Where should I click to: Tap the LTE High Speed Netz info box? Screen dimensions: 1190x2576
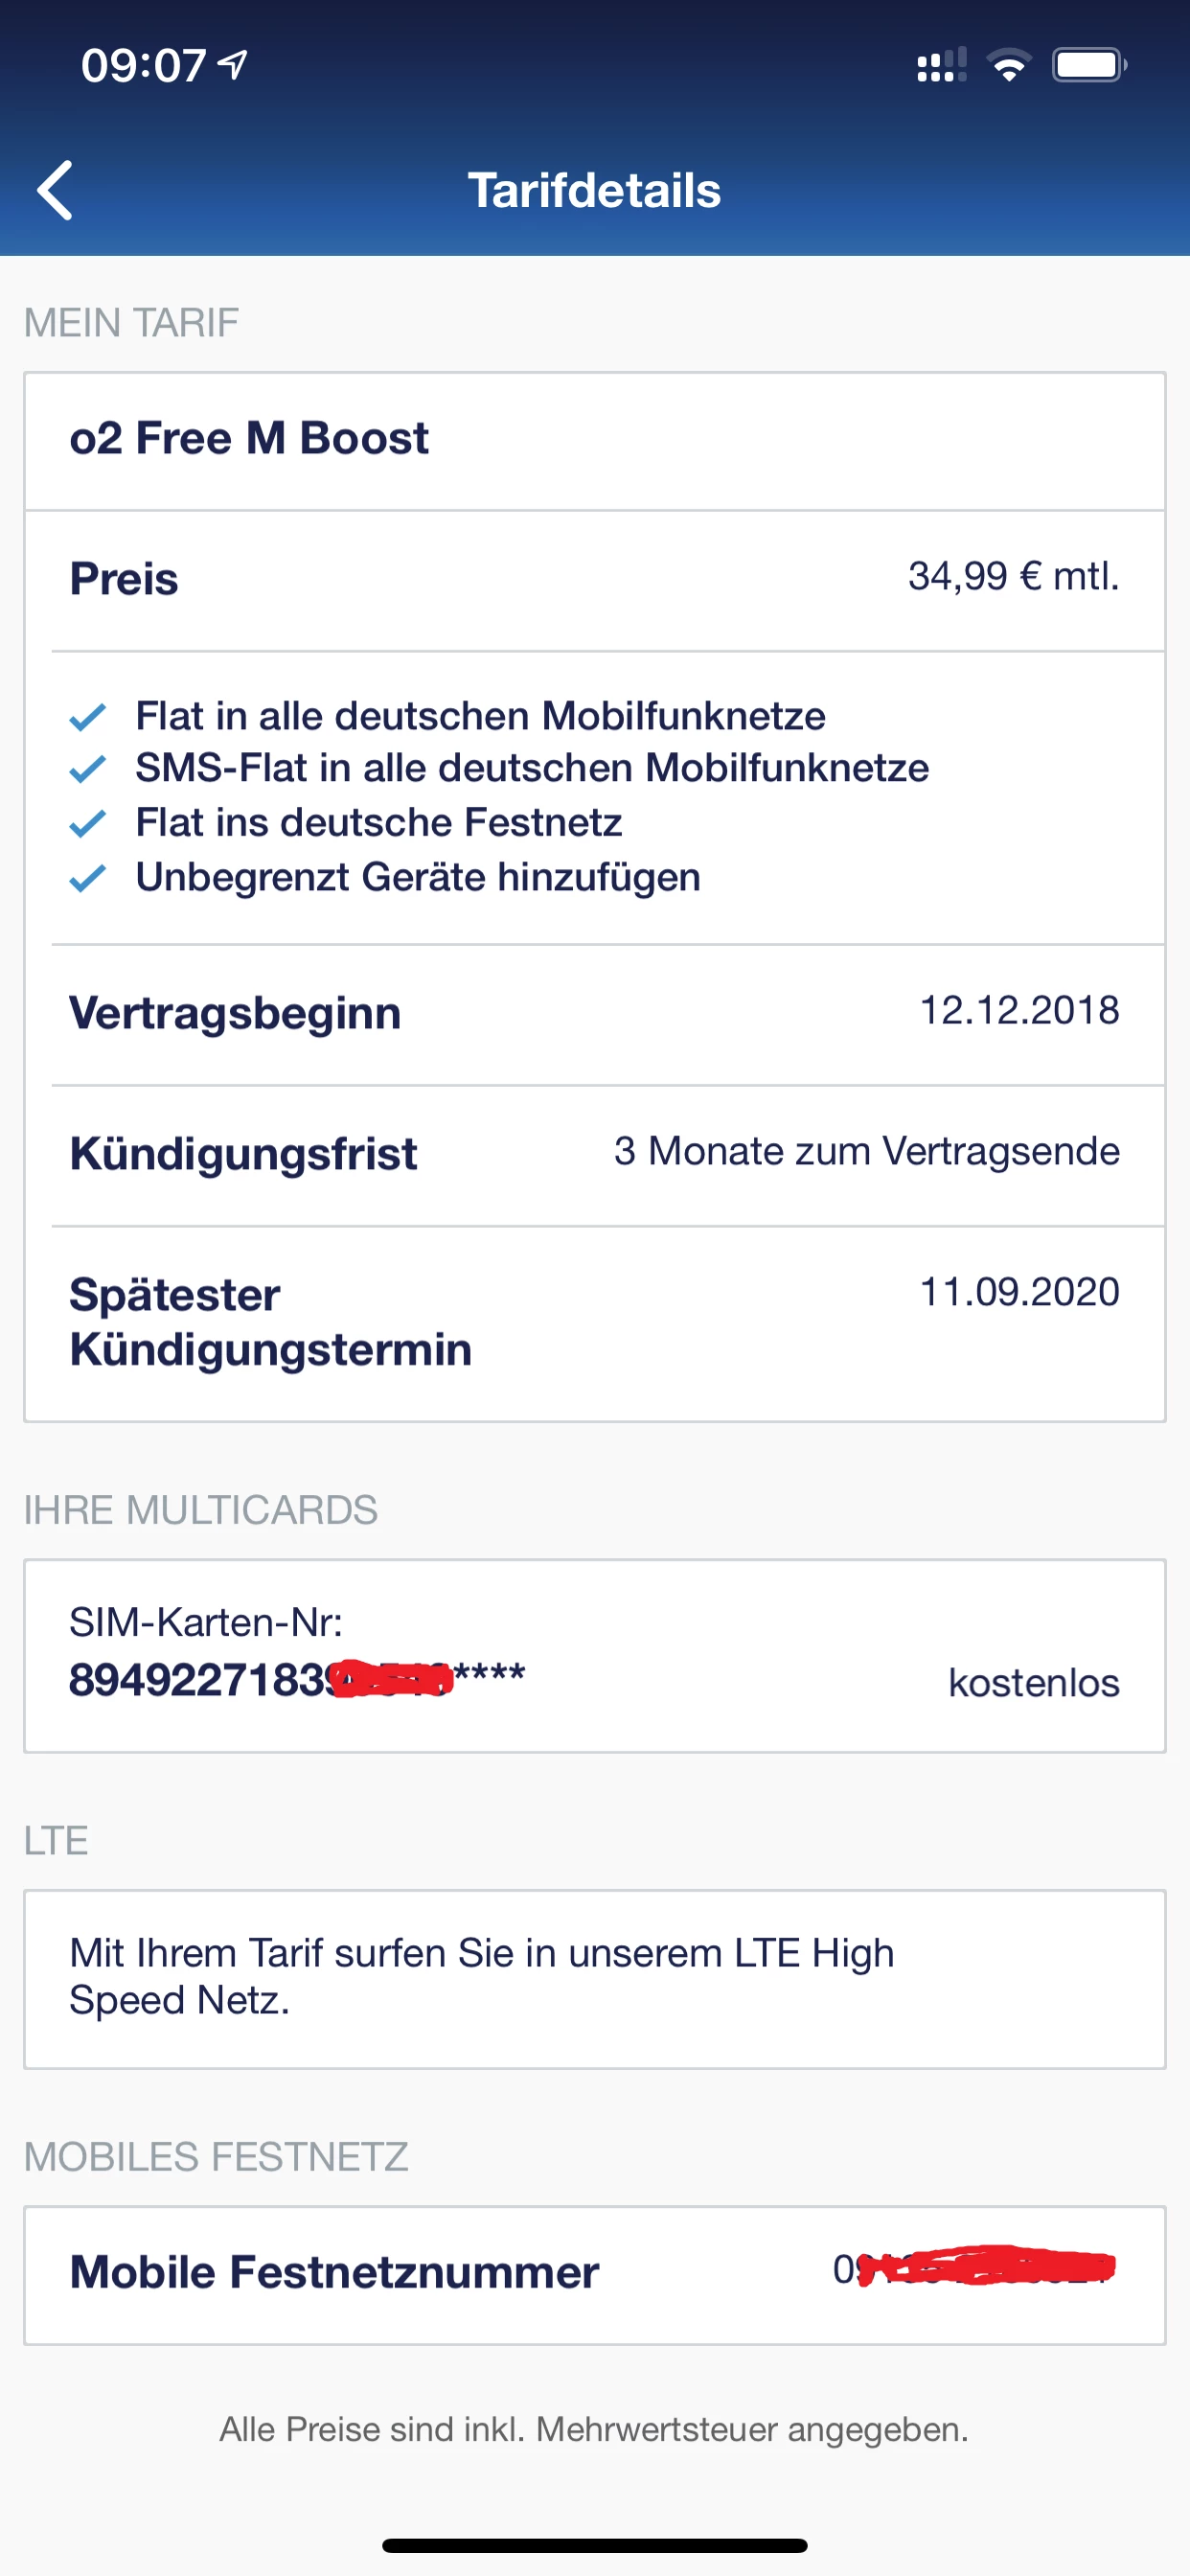tap(594, 1977)
